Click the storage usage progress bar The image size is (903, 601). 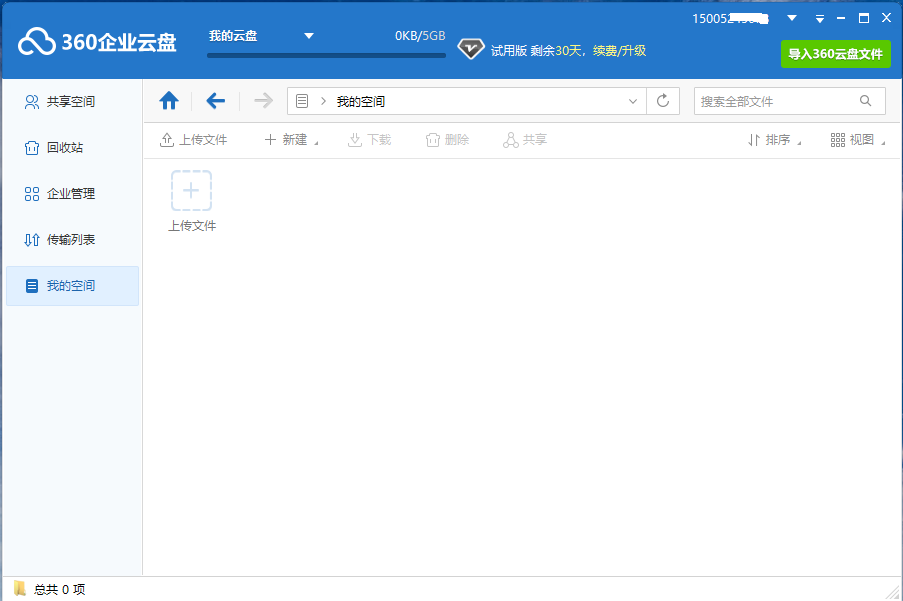(327, 56)
